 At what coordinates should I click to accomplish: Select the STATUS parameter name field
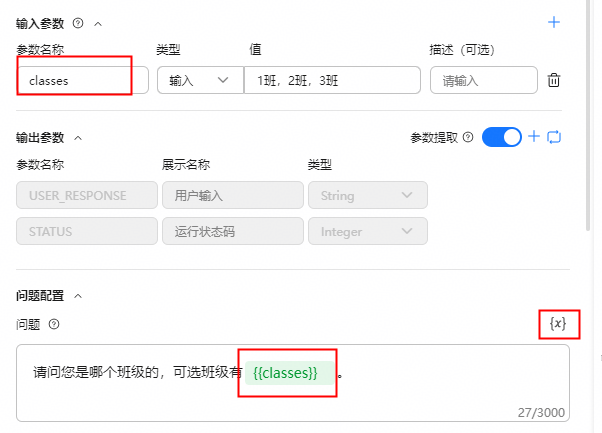[87, 231]
